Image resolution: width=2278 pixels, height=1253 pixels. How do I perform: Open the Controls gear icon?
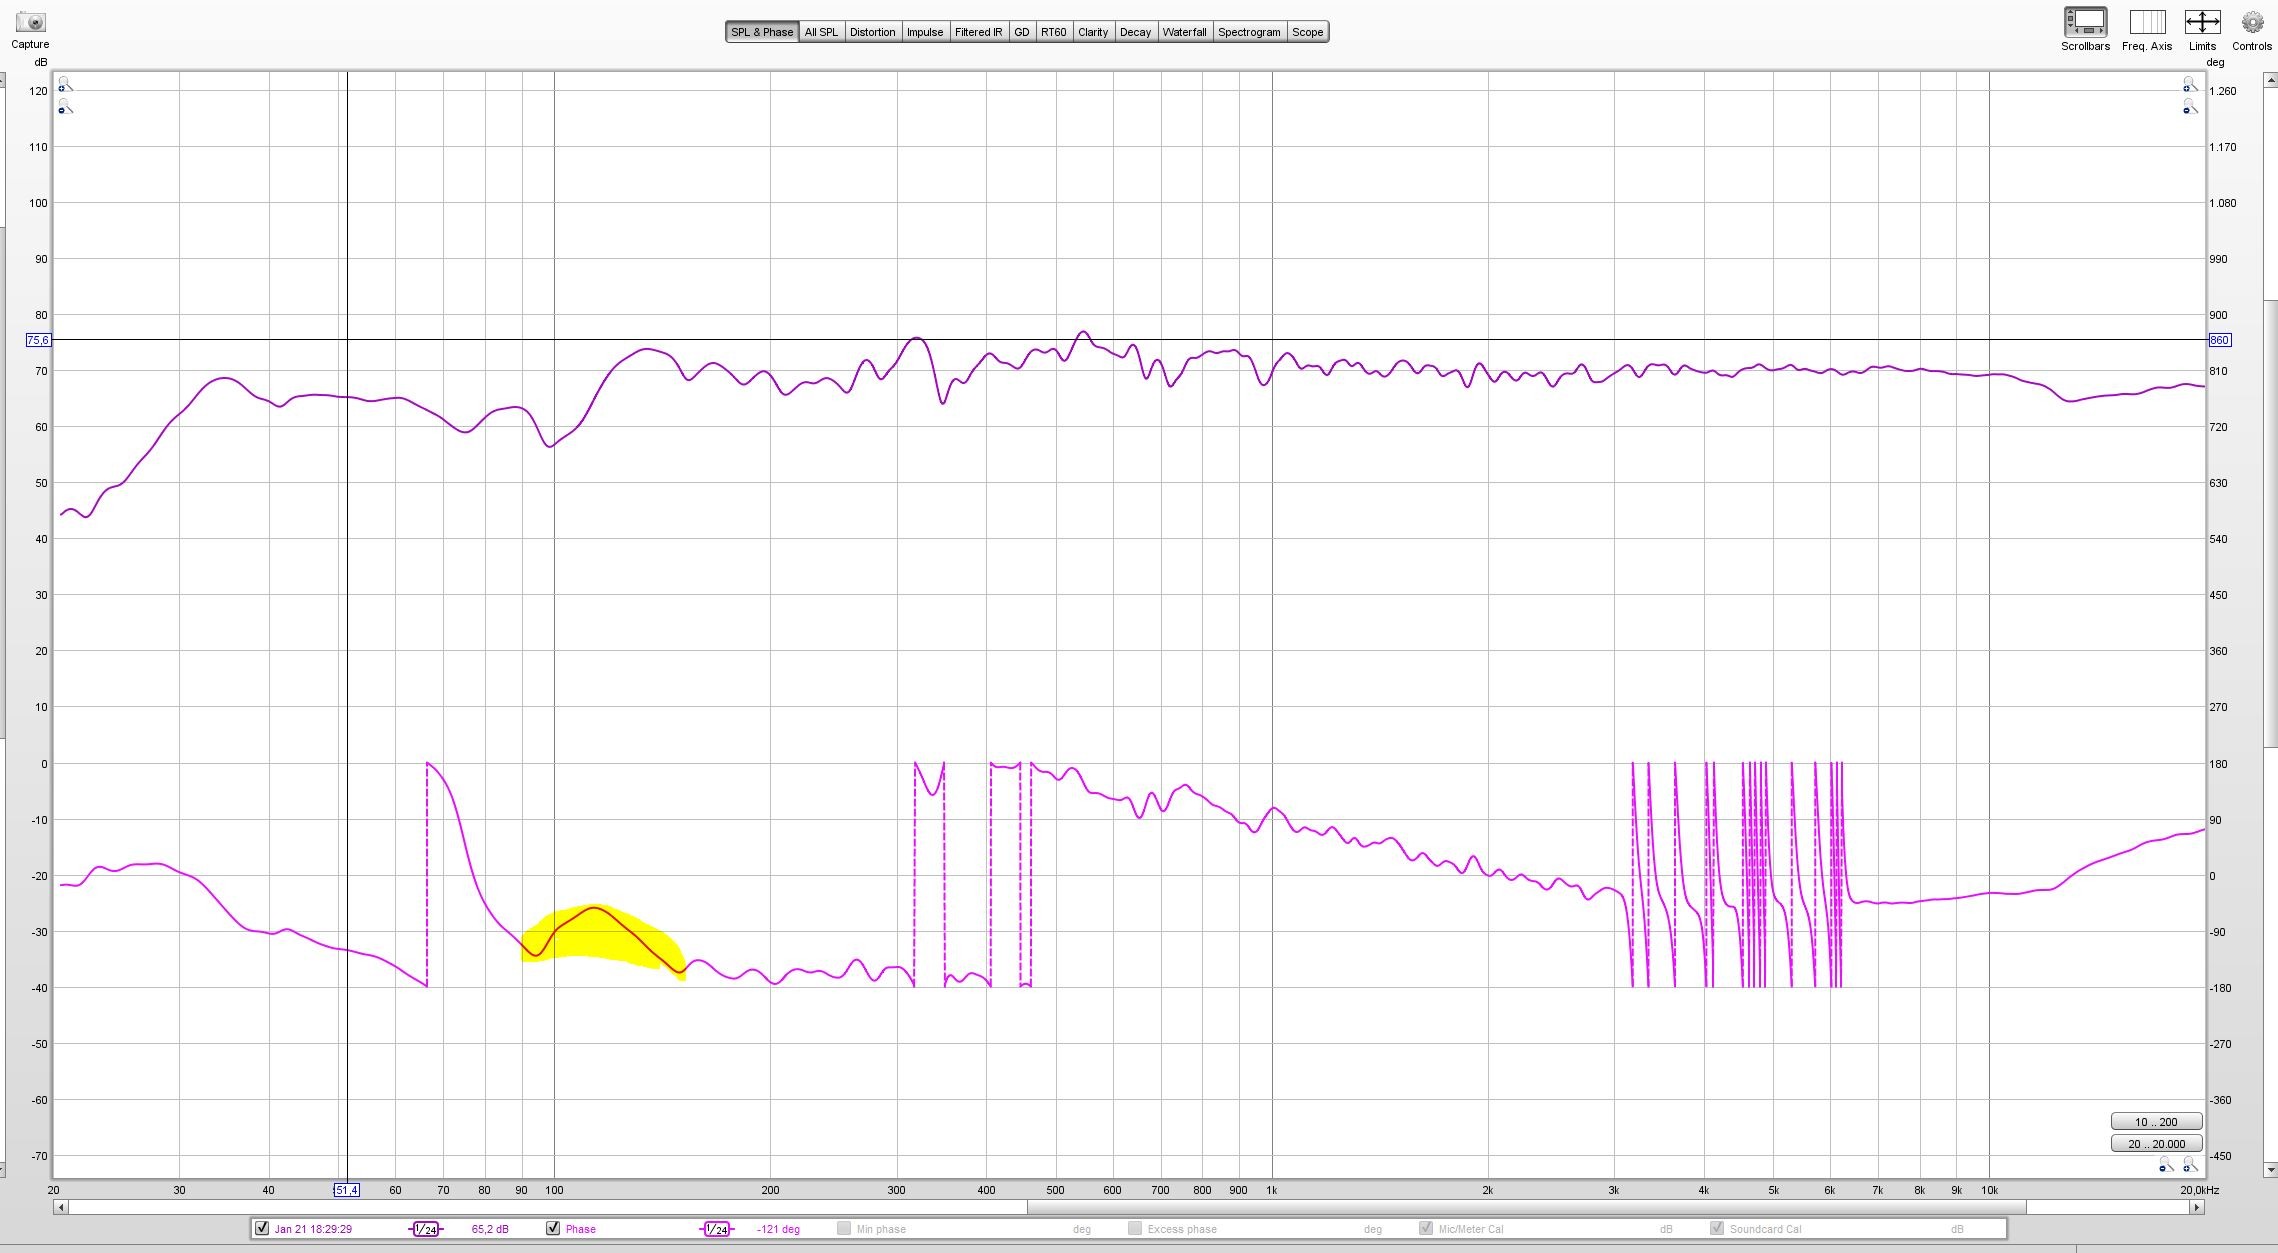coord(2251,23)
